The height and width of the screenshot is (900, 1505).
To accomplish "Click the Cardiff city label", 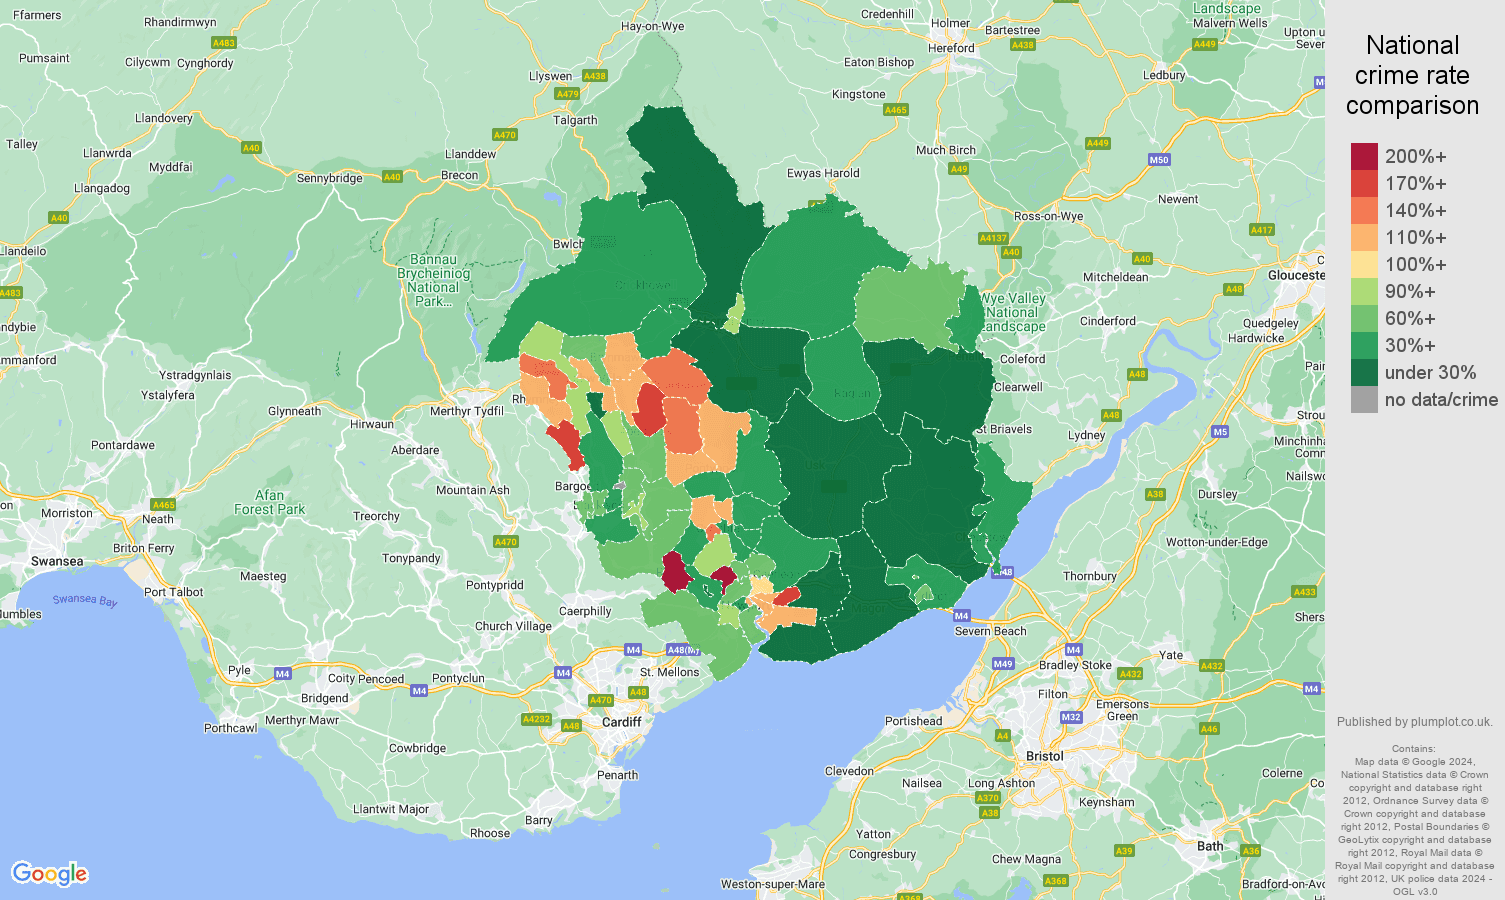I will (x=621, y=722).
